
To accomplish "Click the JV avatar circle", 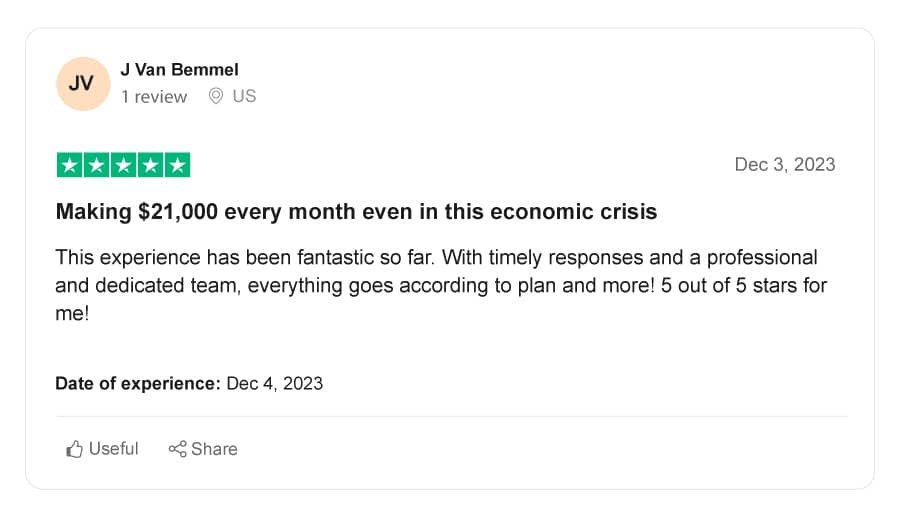I will pyautogui.click(x=83, y=84).
